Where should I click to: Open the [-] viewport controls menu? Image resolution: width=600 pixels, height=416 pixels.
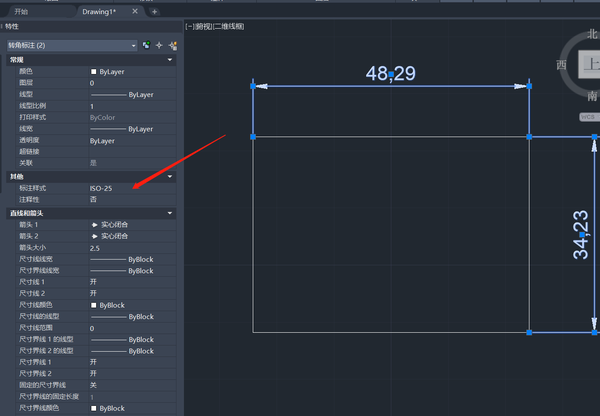click(189, 26)
